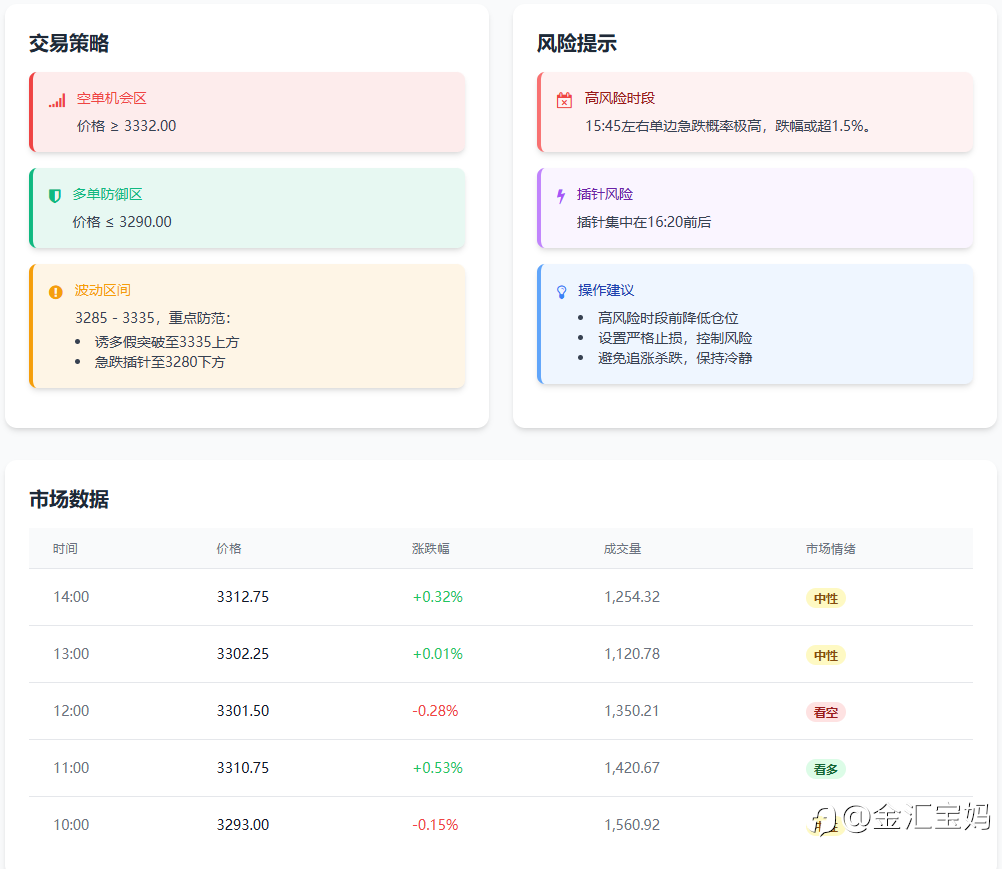This screenshot has width=1002, height=869.
Task: Click the 看多 sentiment badge
Action: tap(826, 769)
